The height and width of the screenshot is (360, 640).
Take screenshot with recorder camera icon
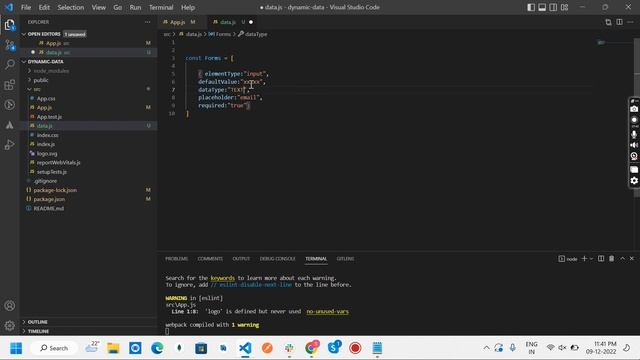tap(634, 109)
